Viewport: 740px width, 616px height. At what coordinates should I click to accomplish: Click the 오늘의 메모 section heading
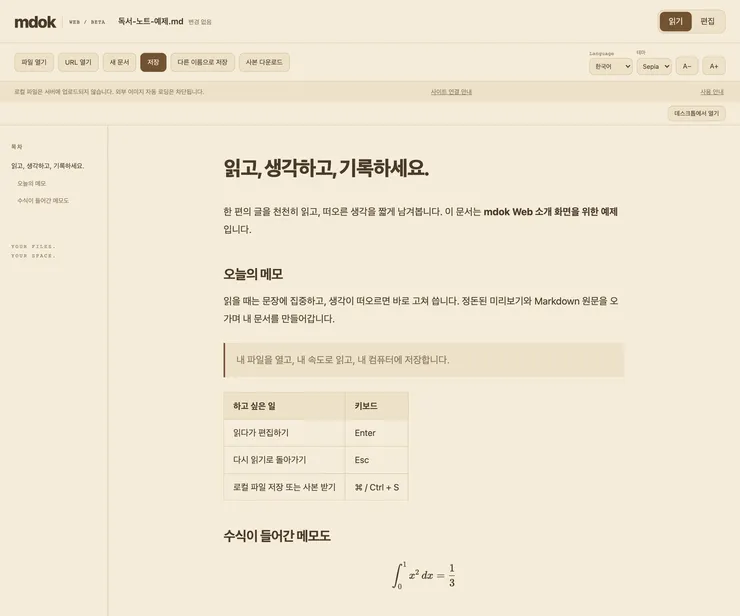click(253, 274)
